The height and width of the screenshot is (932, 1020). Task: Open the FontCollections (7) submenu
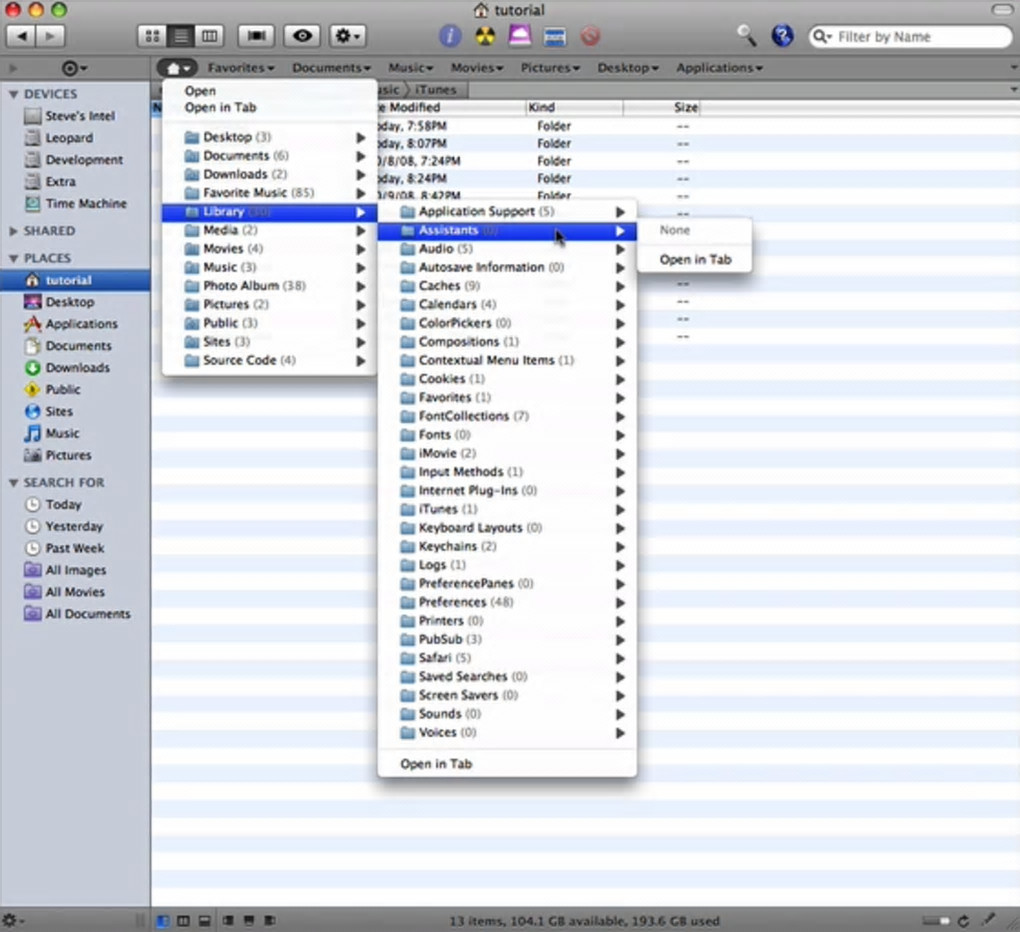pos(507,416)
